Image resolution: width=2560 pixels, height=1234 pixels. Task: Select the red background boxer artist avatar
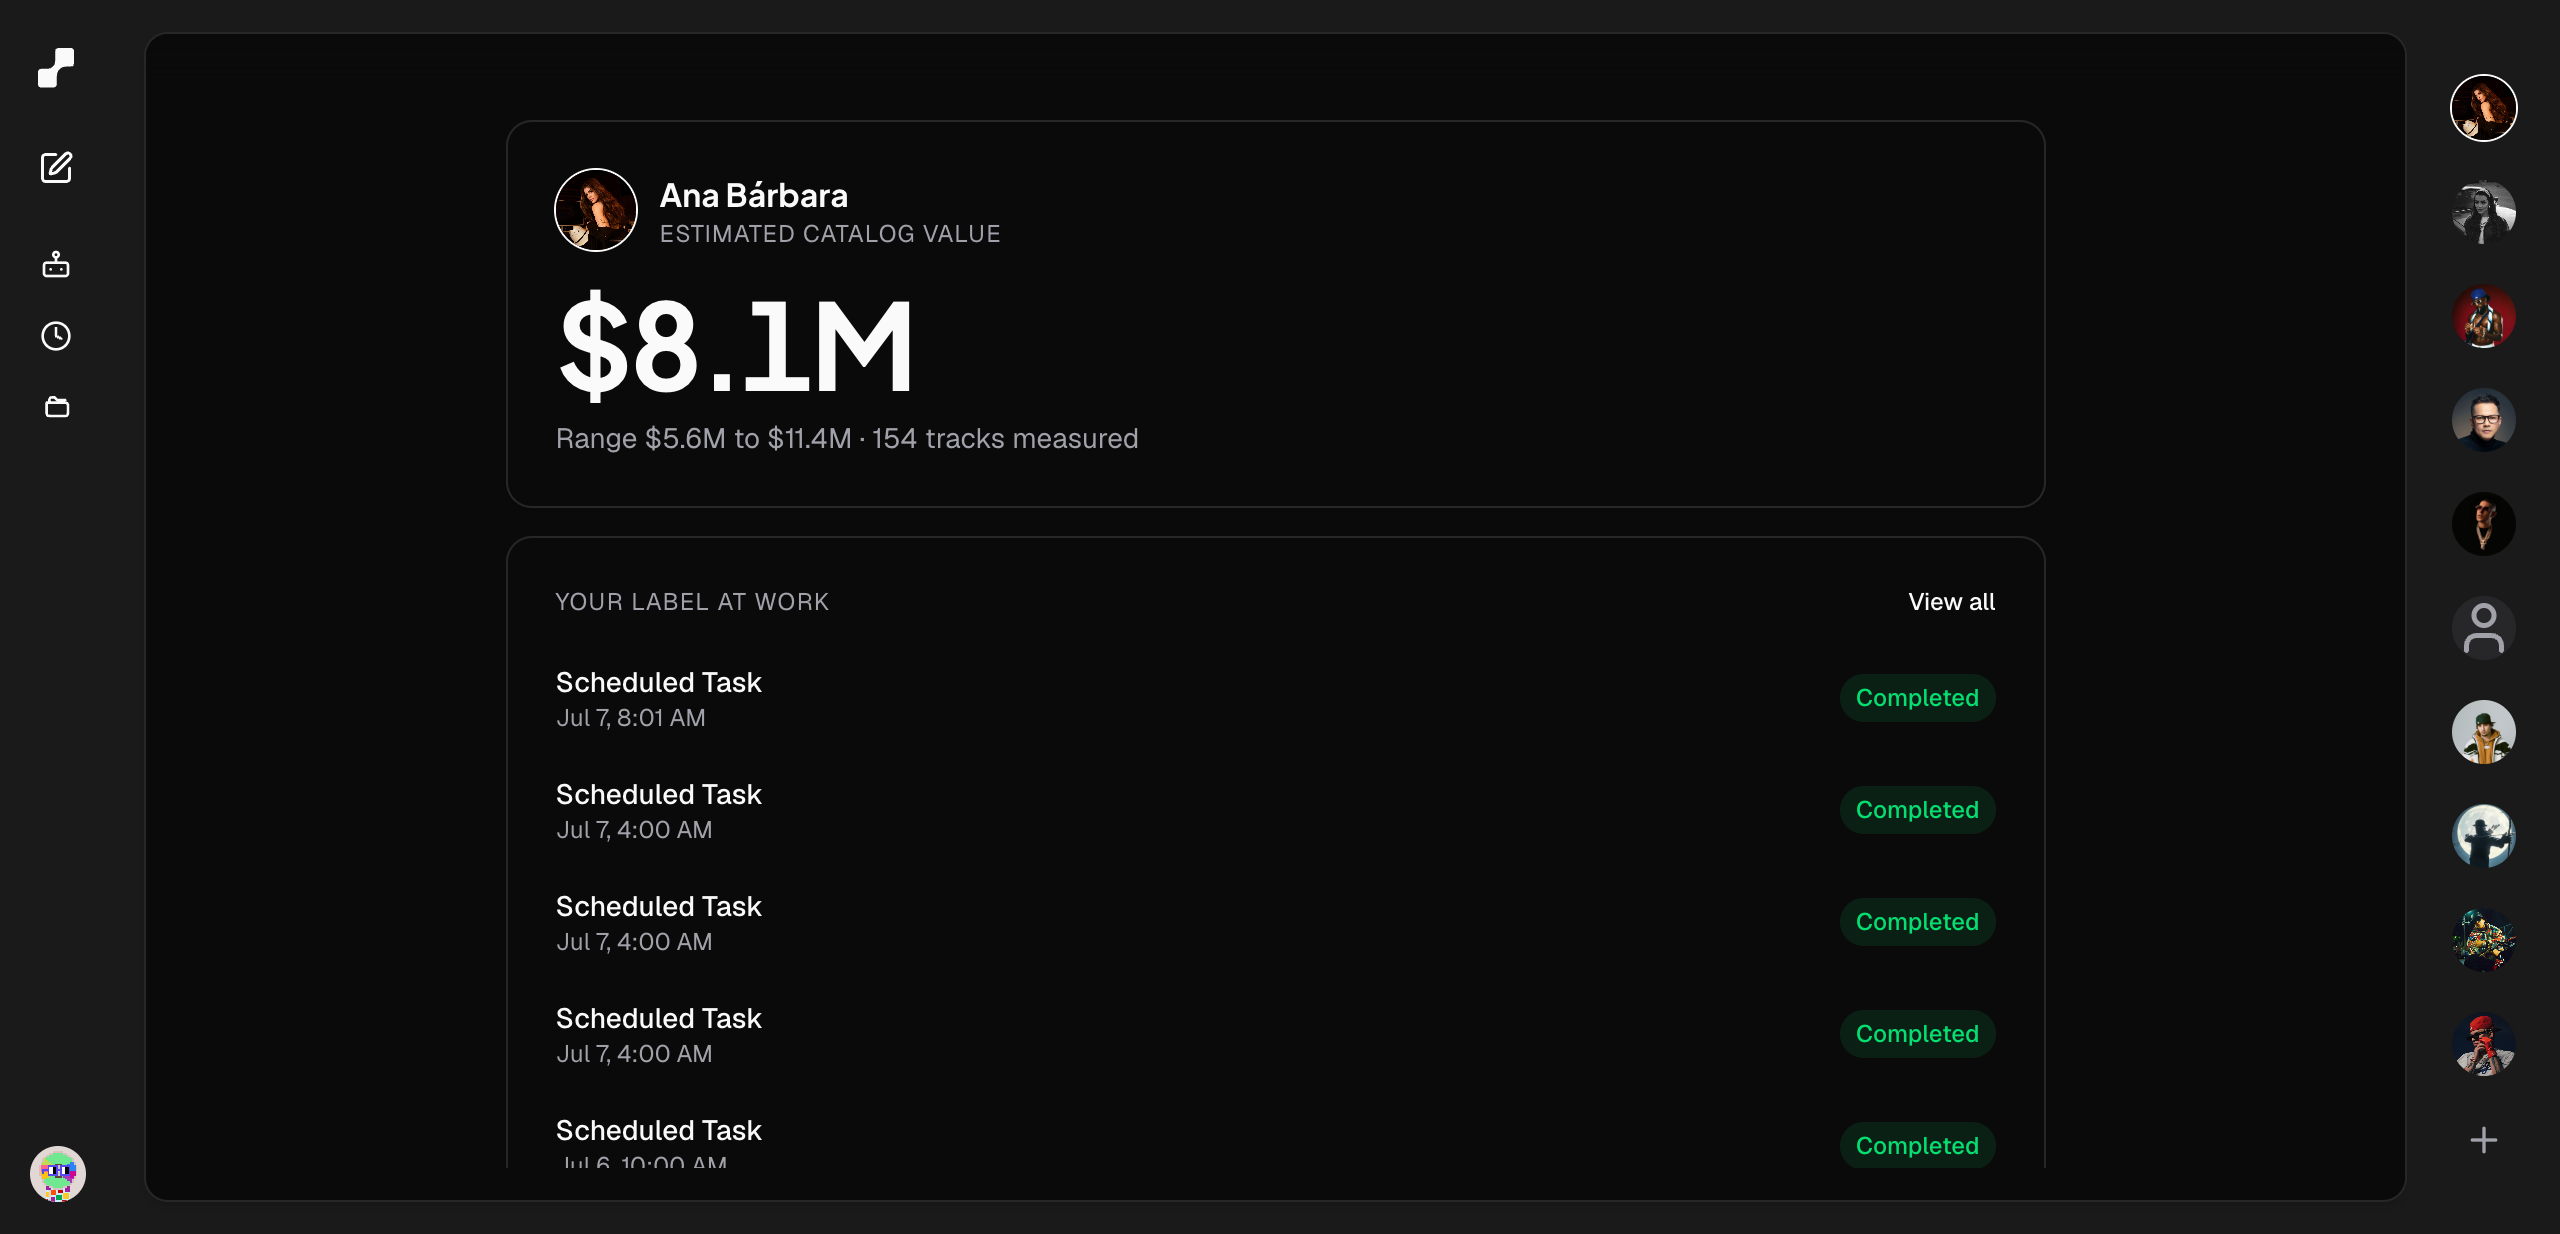click(x=2483, y=316)
